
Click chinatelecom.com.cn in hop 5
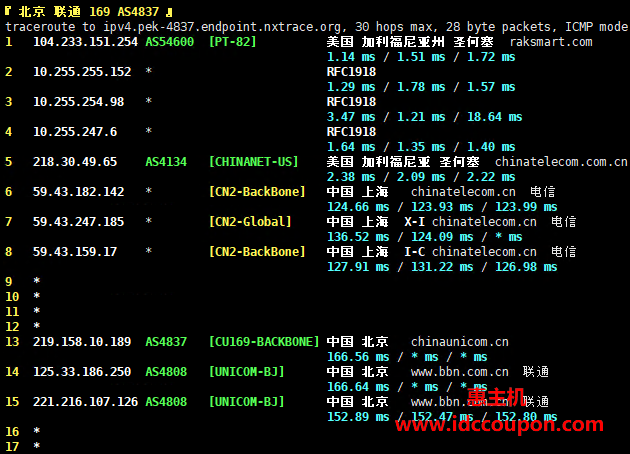(561, 162)
